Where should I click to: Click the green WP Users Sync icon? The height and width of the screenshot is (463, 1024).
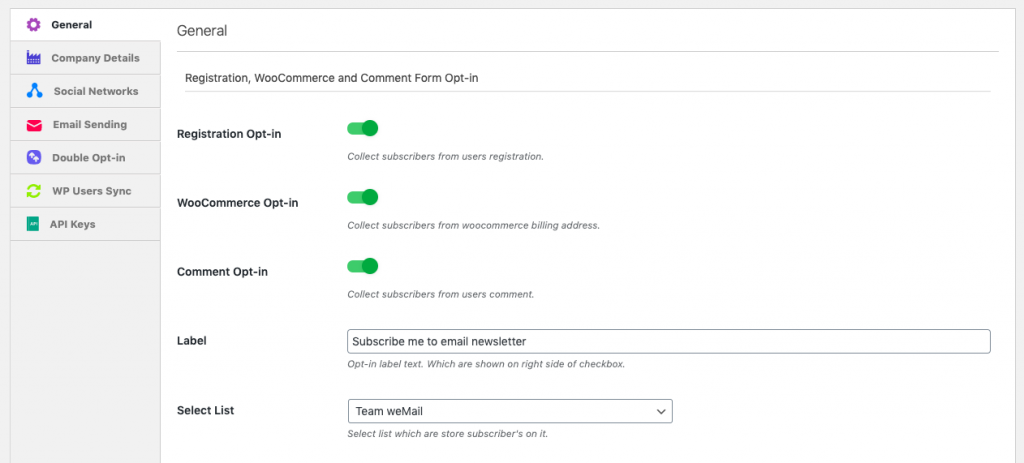34,191
